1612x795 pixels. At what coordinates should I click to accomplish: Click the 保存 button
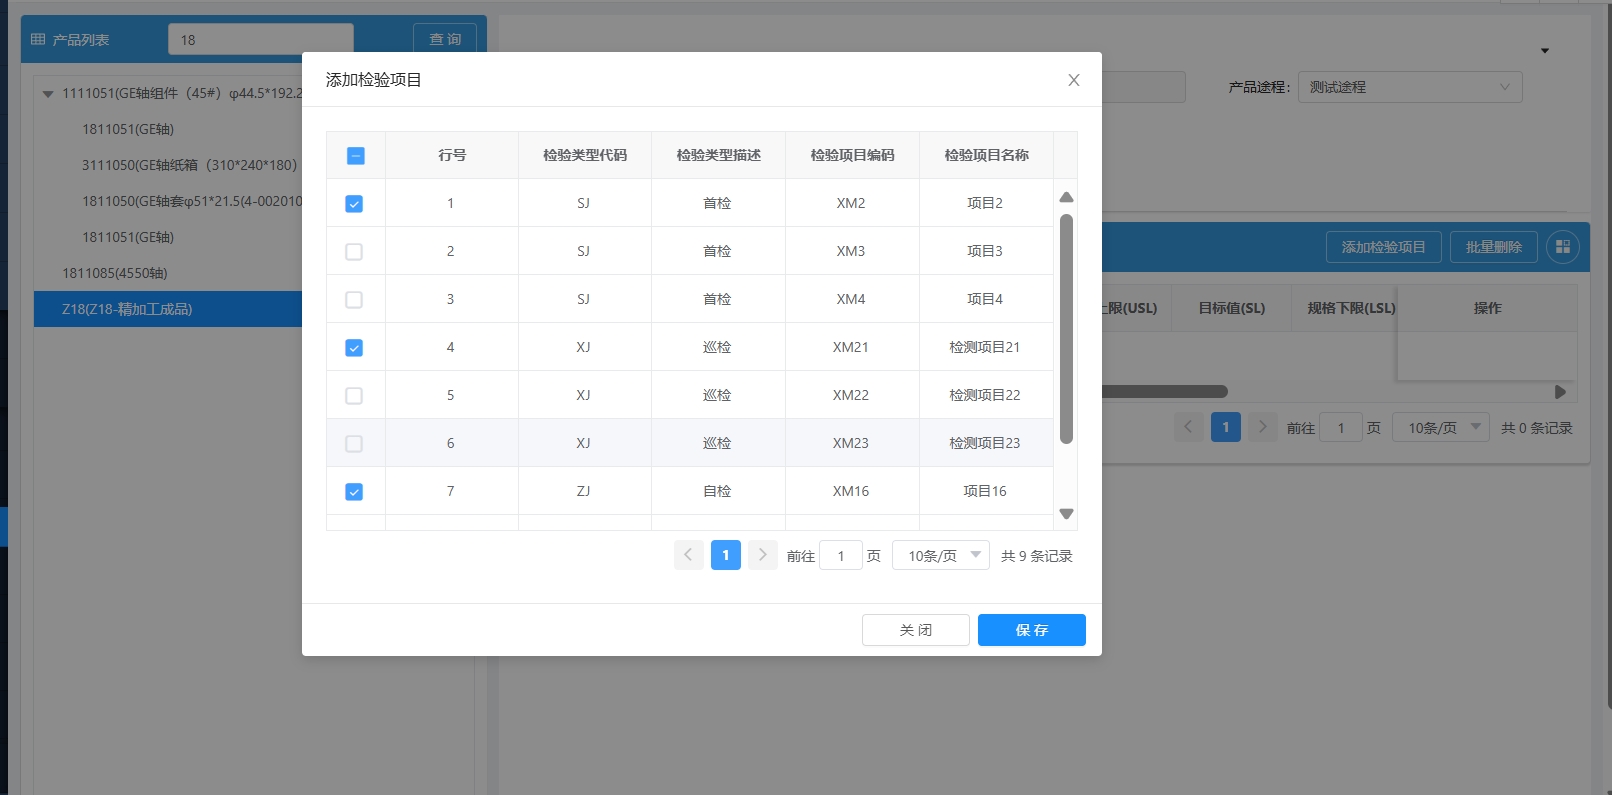click(x=1032, y=630)
